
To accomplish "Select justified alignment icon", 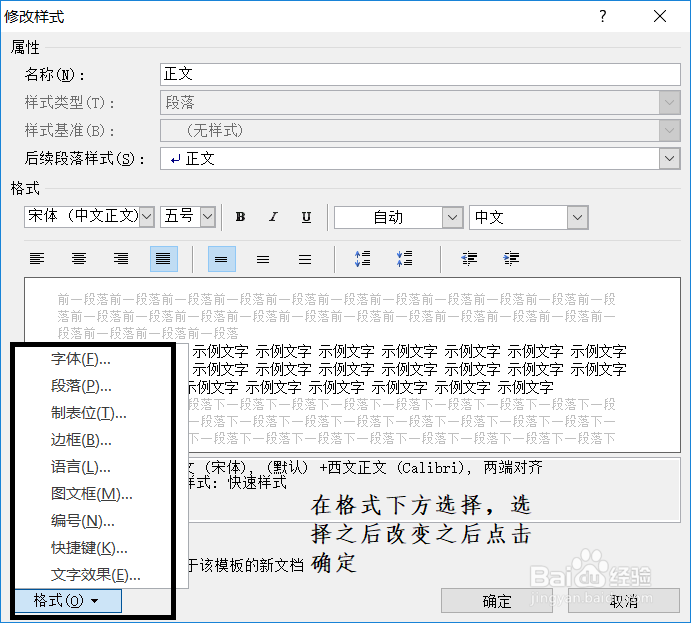I will (163, 259).
